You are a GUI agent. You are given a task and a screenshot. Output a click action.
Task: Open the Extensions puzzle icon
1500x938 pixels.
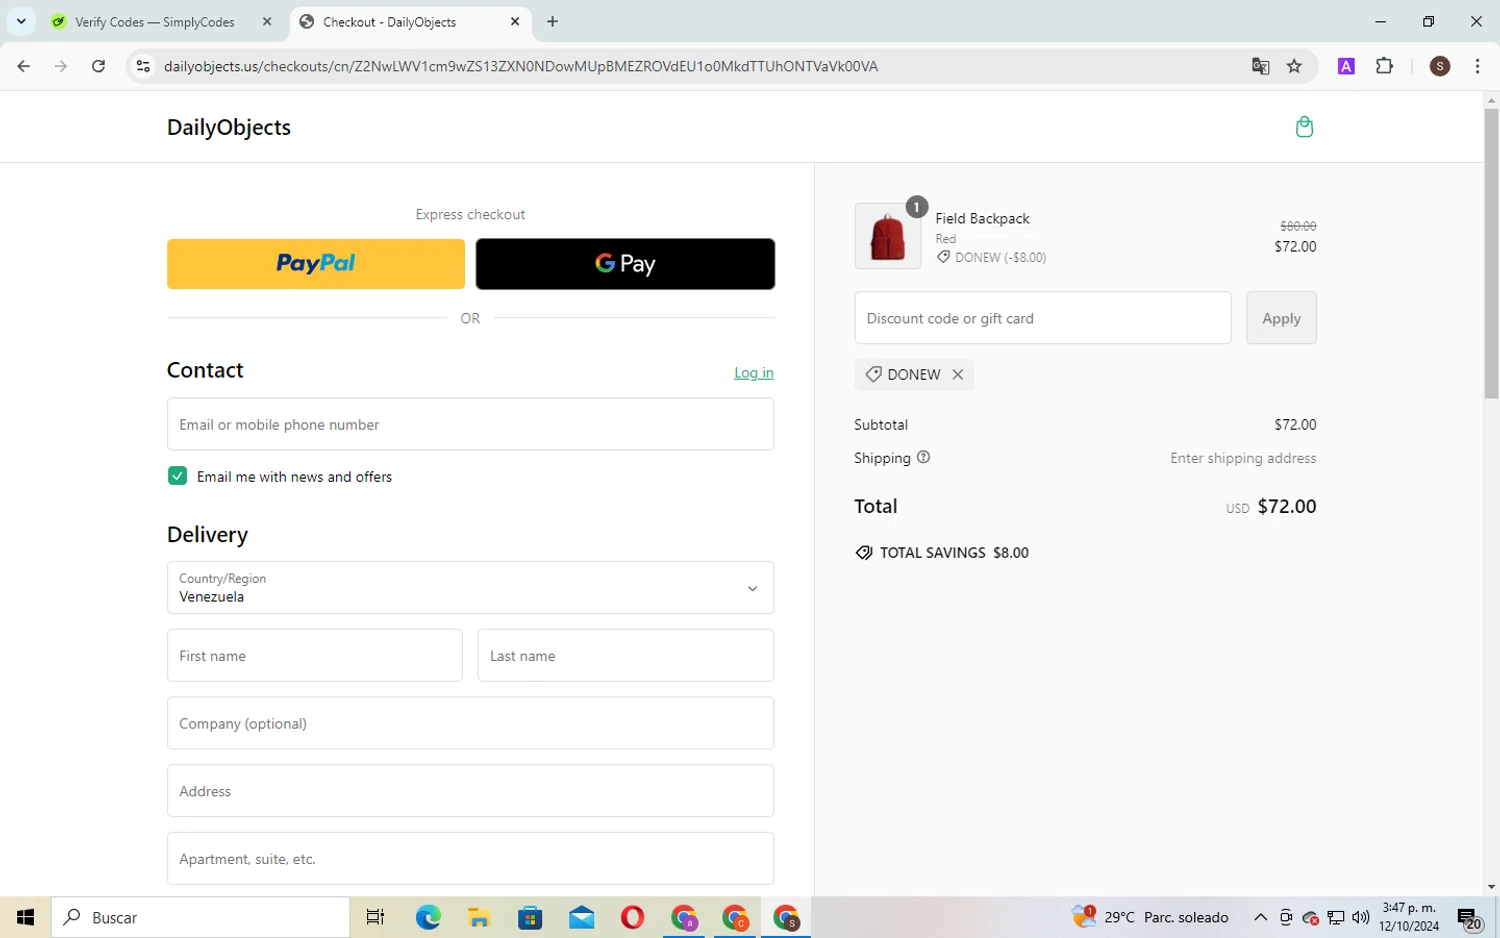click(1385, 66)
